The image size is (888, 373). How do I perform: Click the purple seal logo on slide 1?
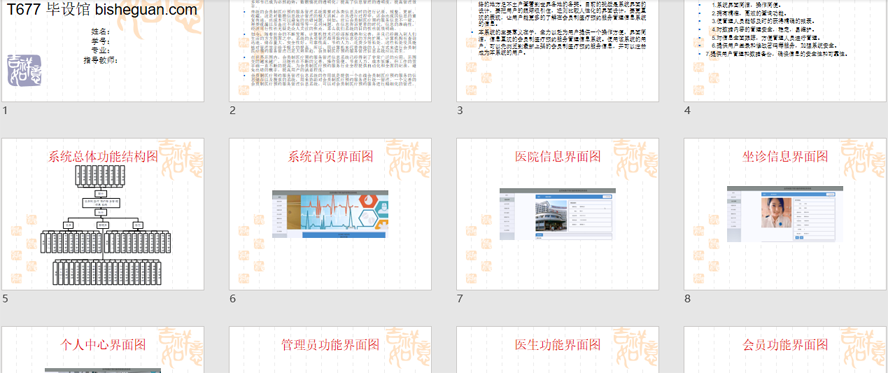tap(25, 70)
